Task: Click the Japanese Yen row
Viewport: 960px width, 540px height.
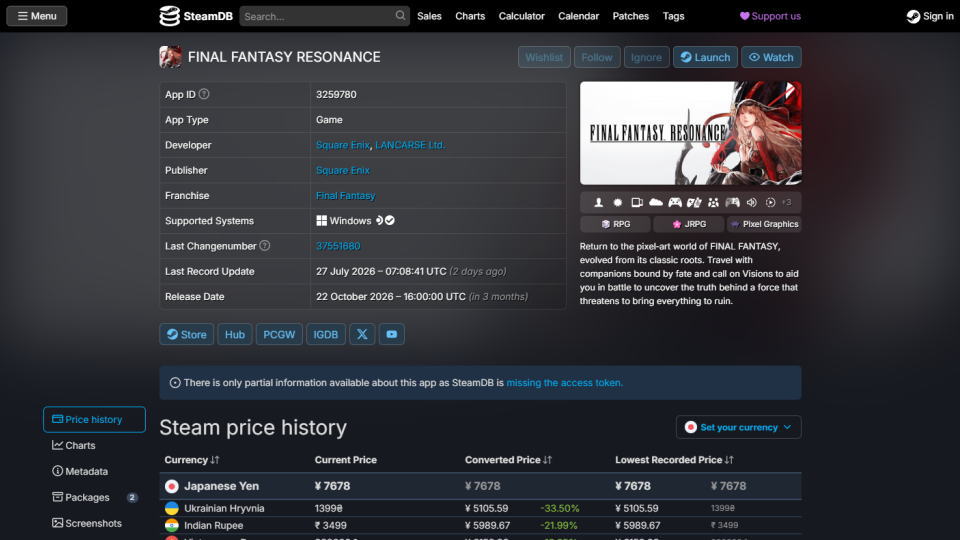Action: tap(481, 486)
